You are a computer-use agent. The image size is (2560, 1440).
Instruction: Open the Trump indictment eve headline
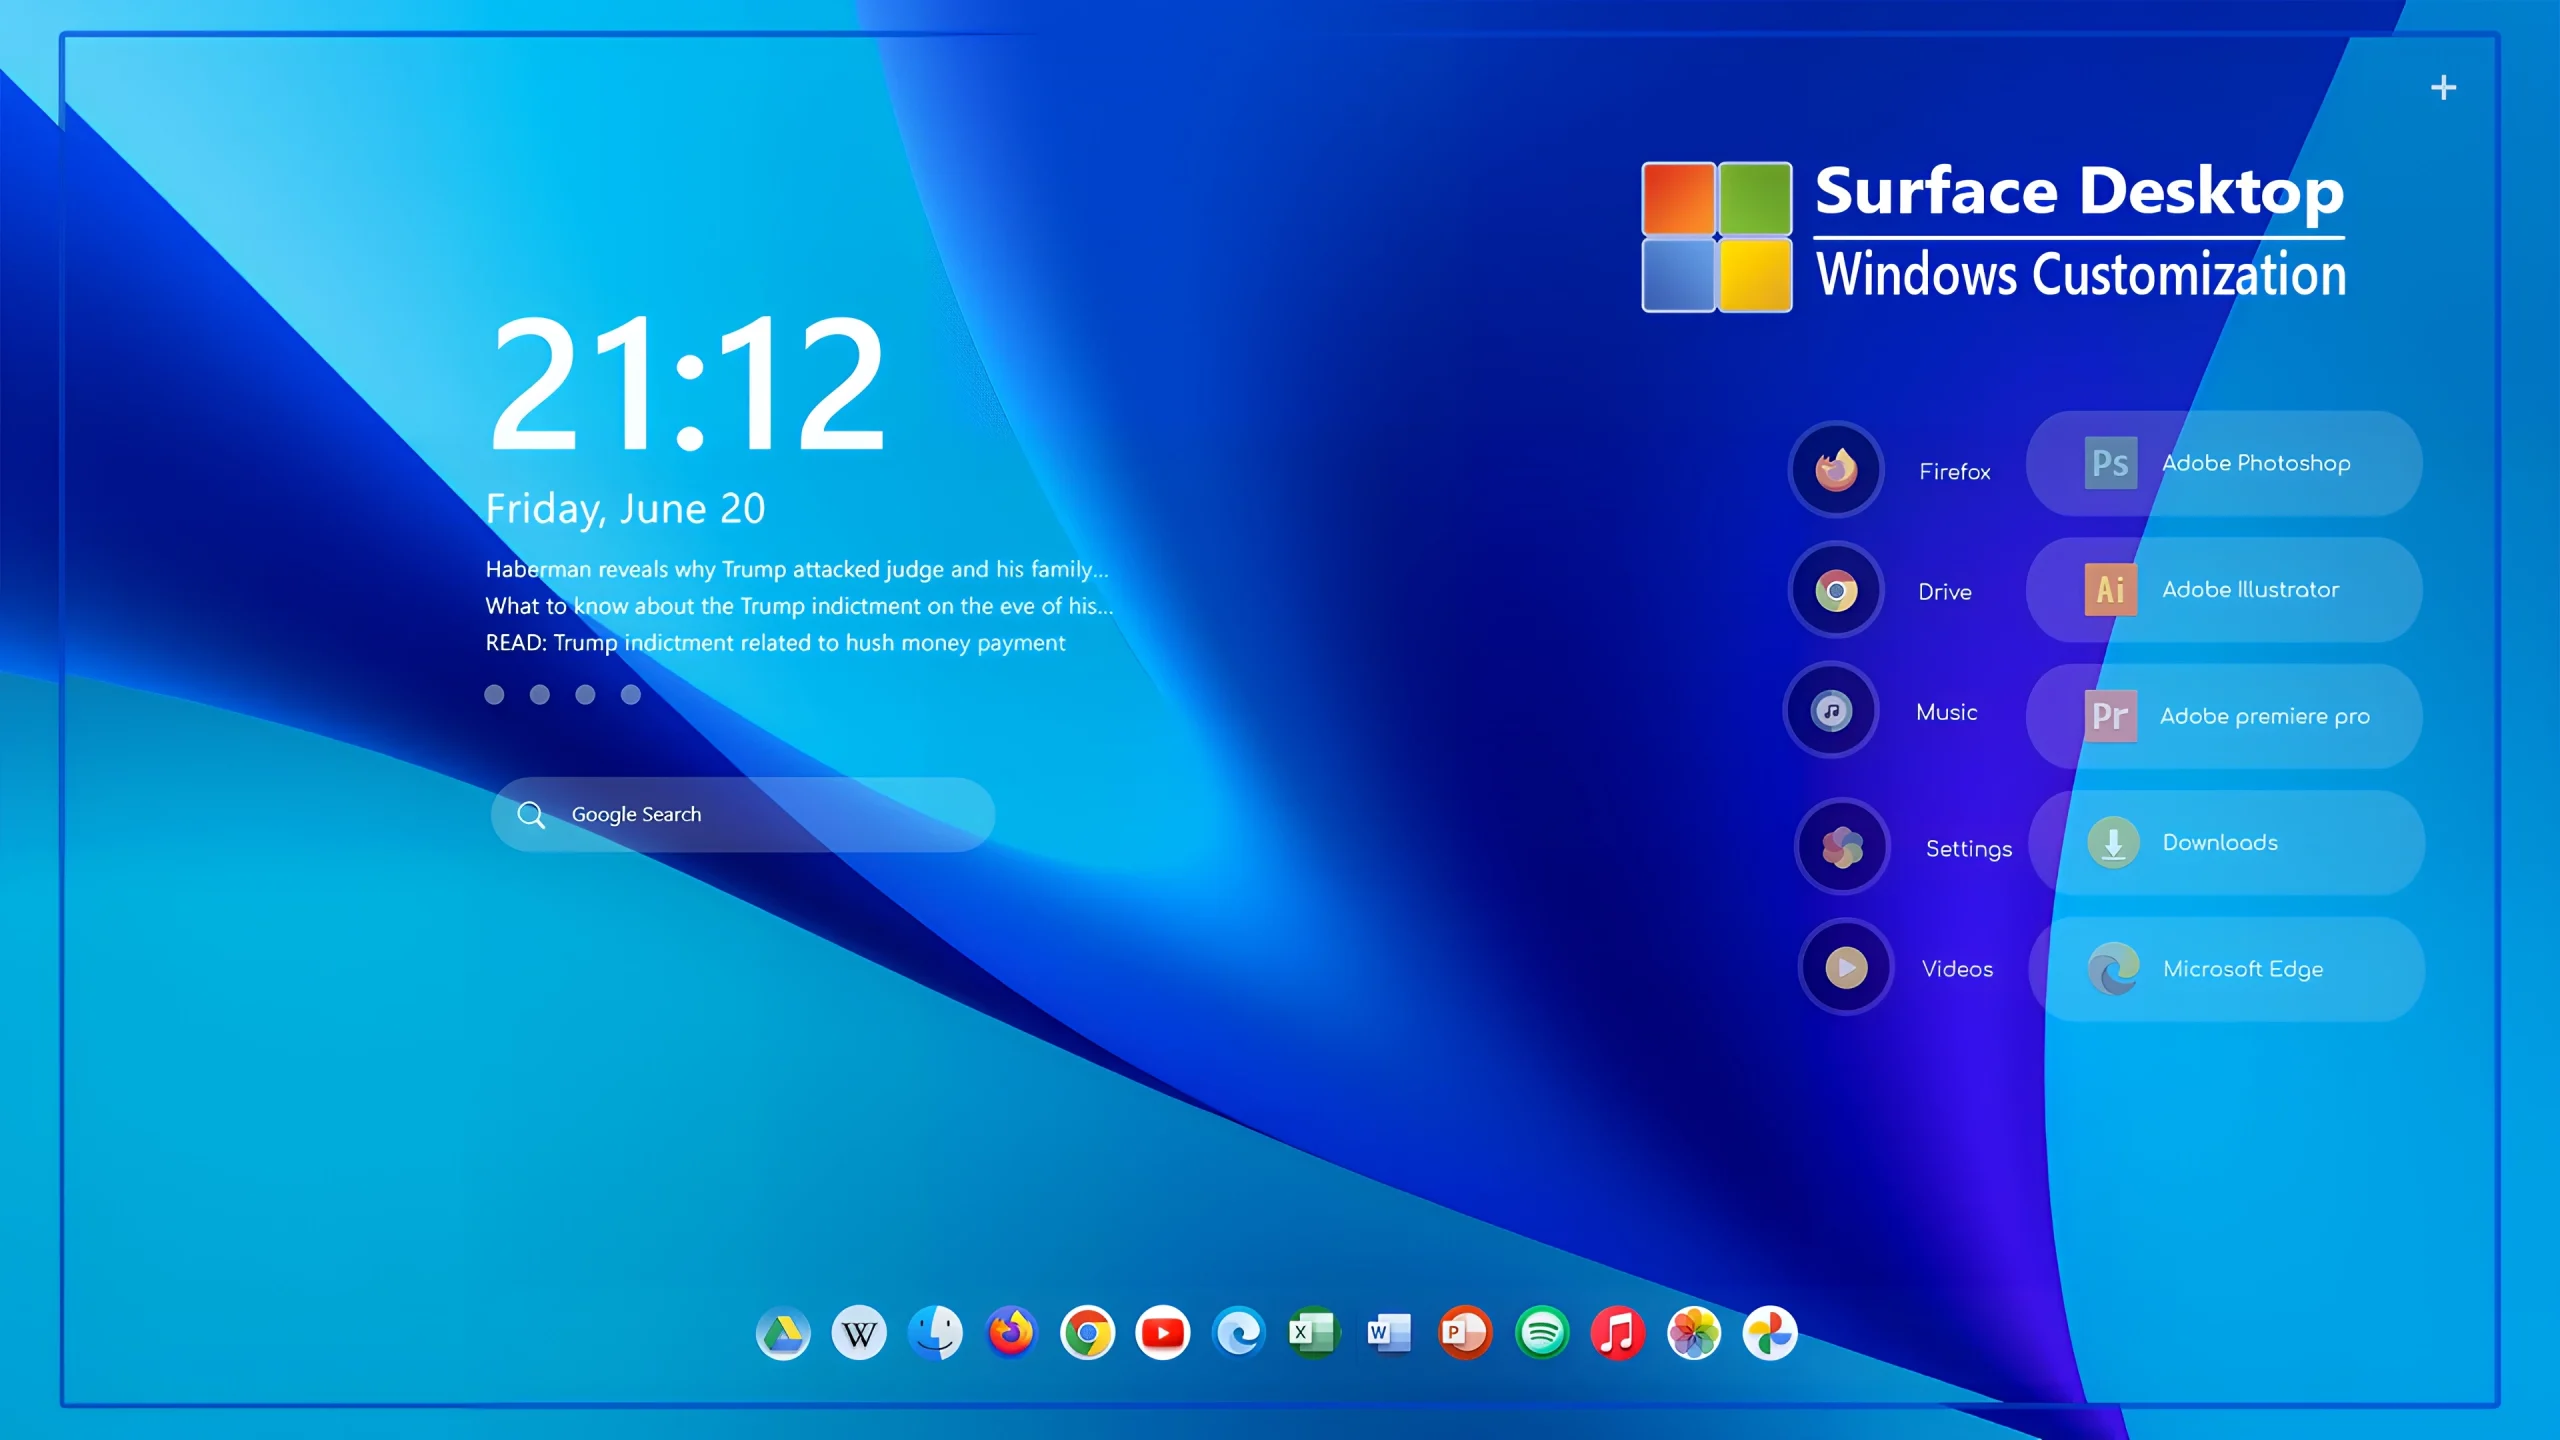(x=799, y=606)
